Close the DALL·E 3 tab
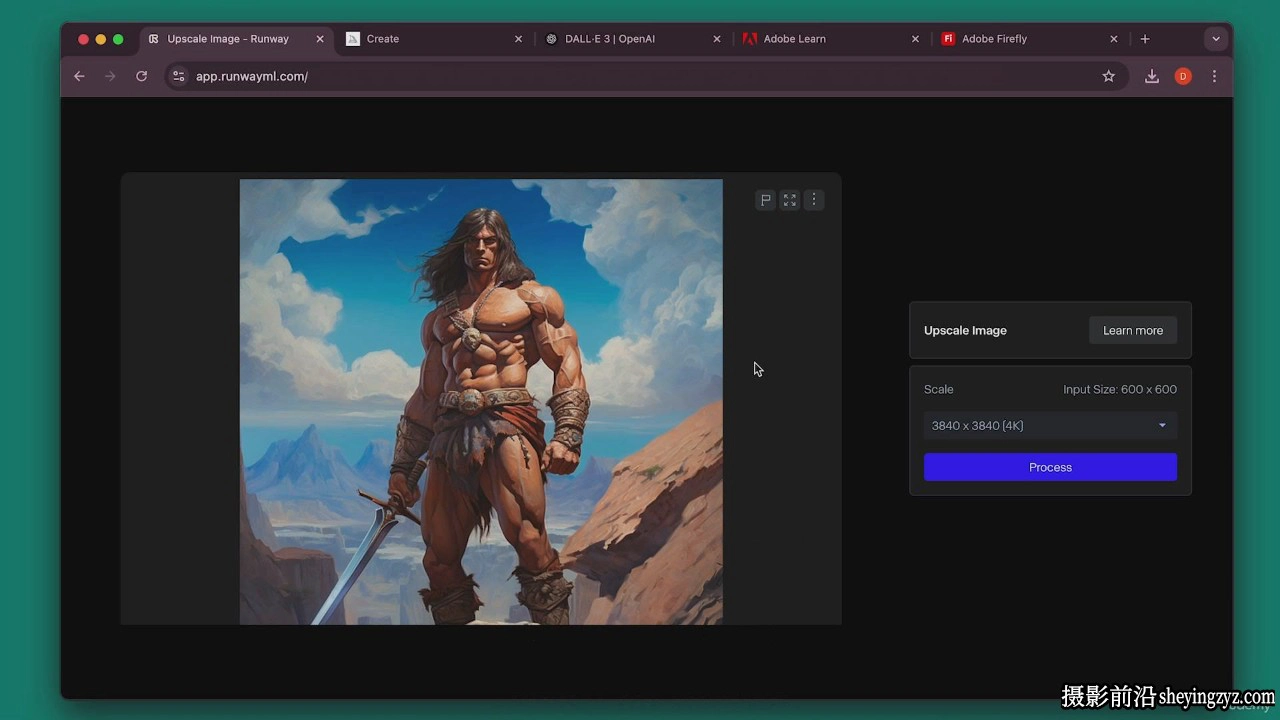The image size is (1280, 720). [717, 39]
